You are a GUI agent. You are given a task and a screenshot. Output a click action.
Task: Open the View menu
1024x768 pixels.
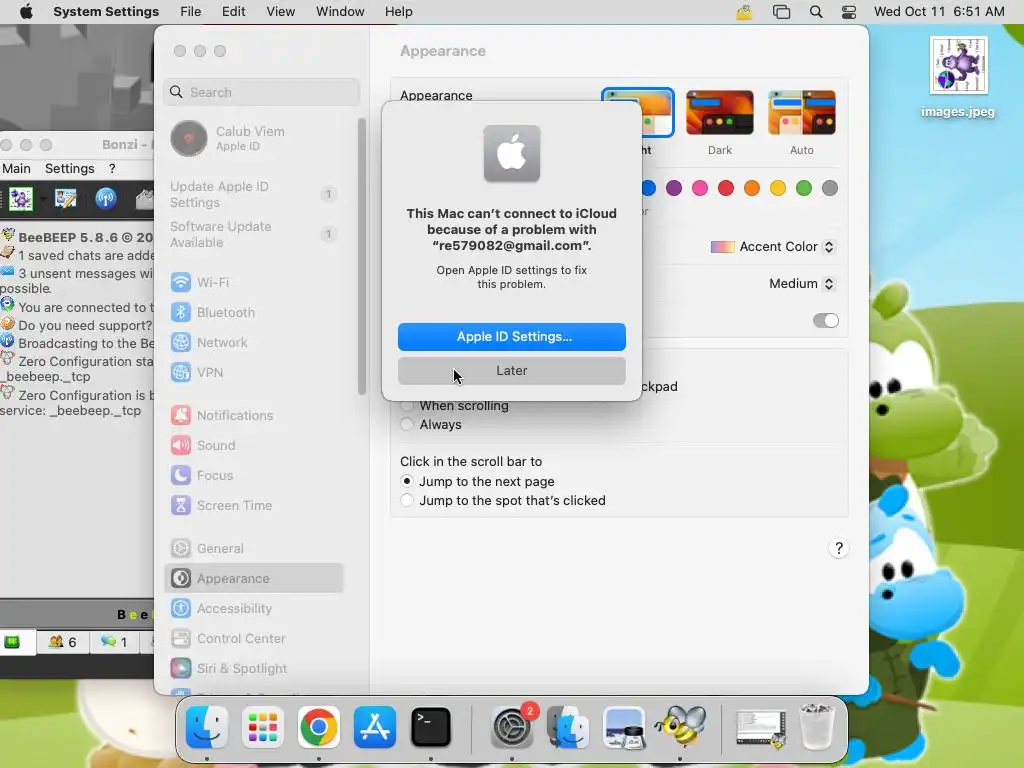[x=280, y=12]
